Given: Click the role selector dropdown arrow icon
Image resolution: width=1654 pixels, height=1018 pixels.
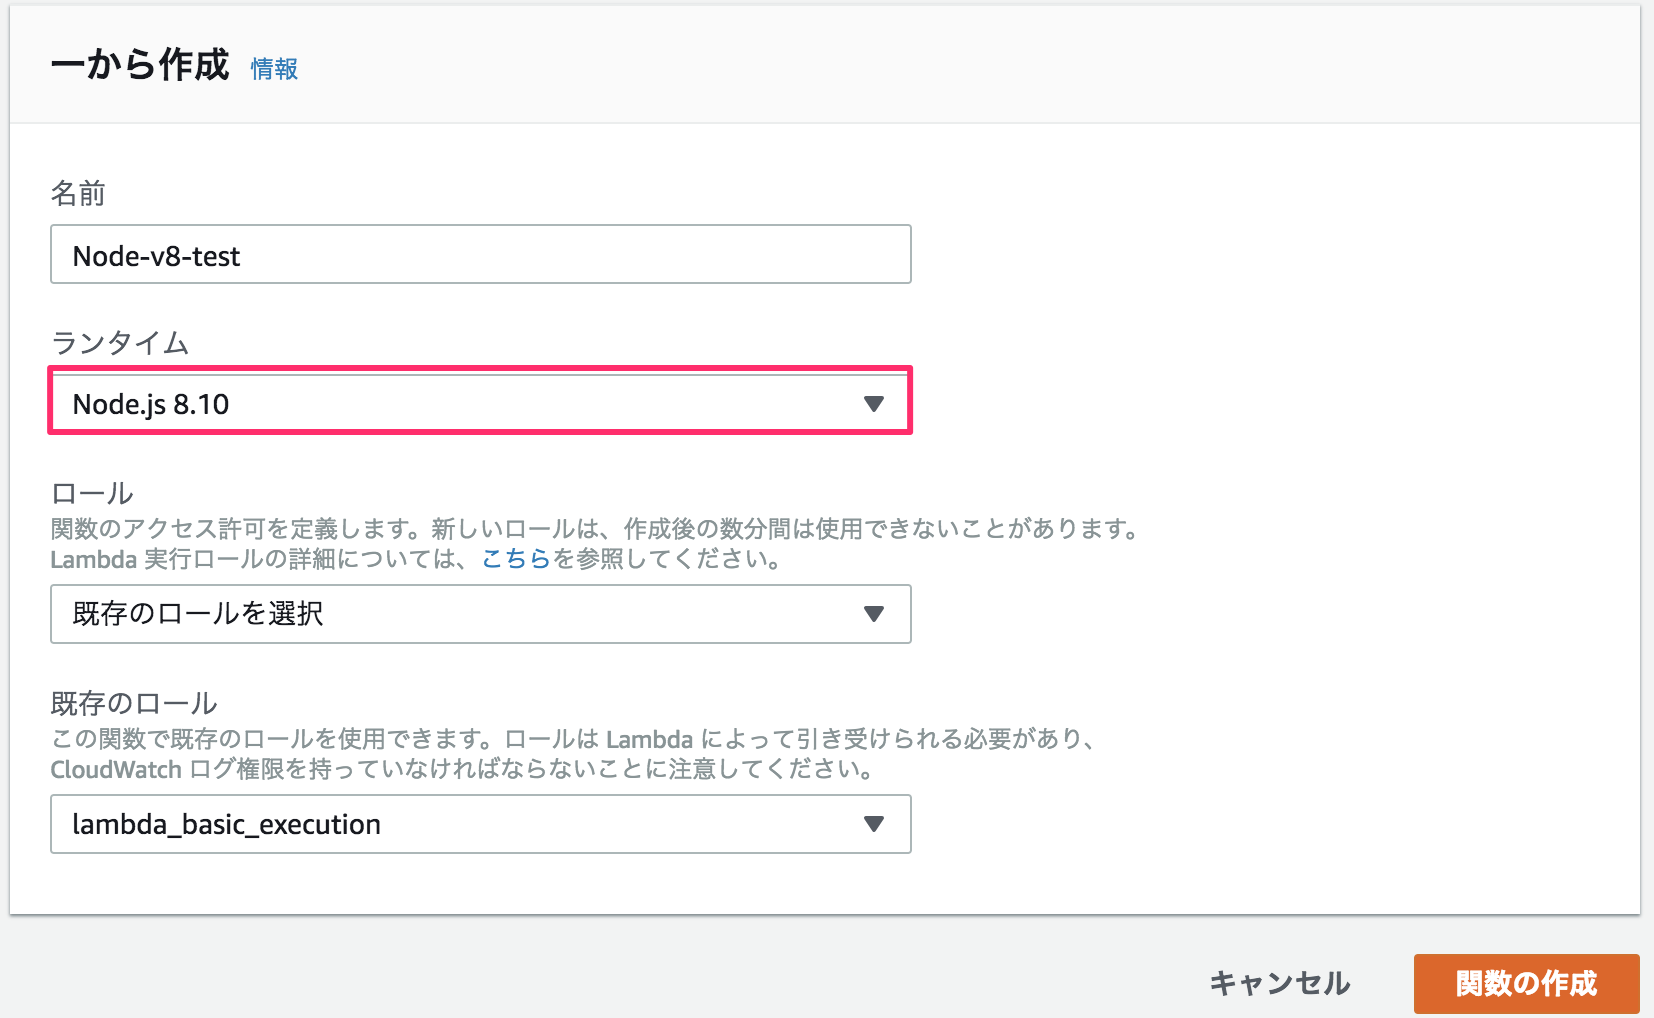Looking at the screenshot, I should pyautogui.click(x=873, y=614).
